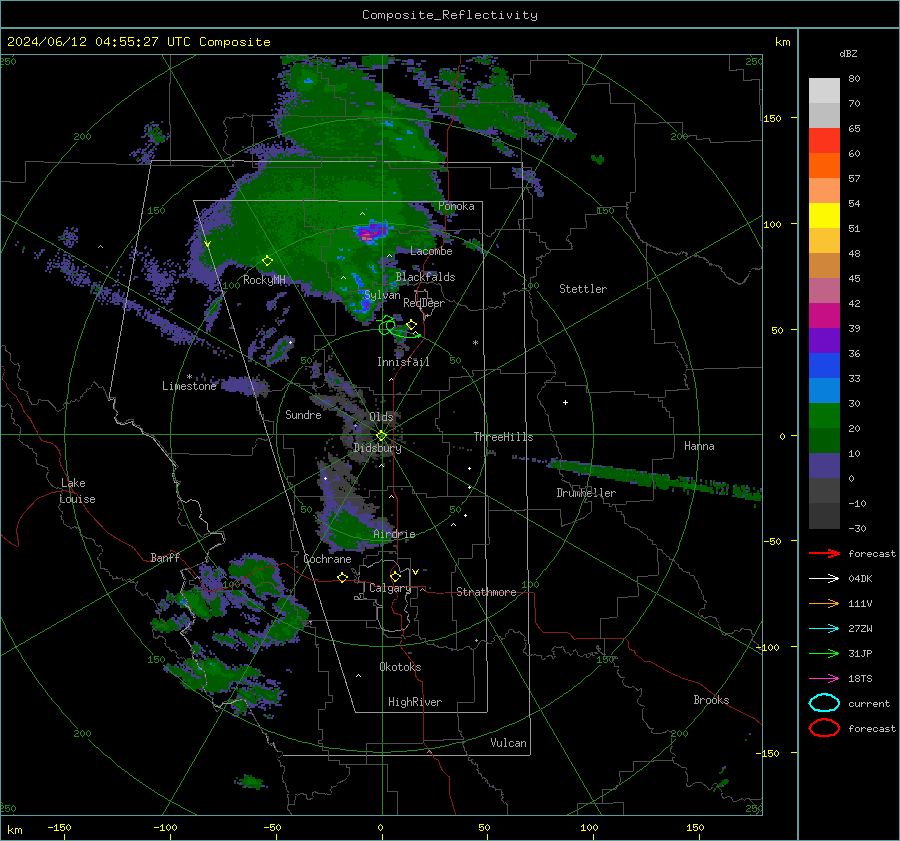Select the slate purple 0-10 dBZ swatch
900x841 pixels.
(824, 466)
